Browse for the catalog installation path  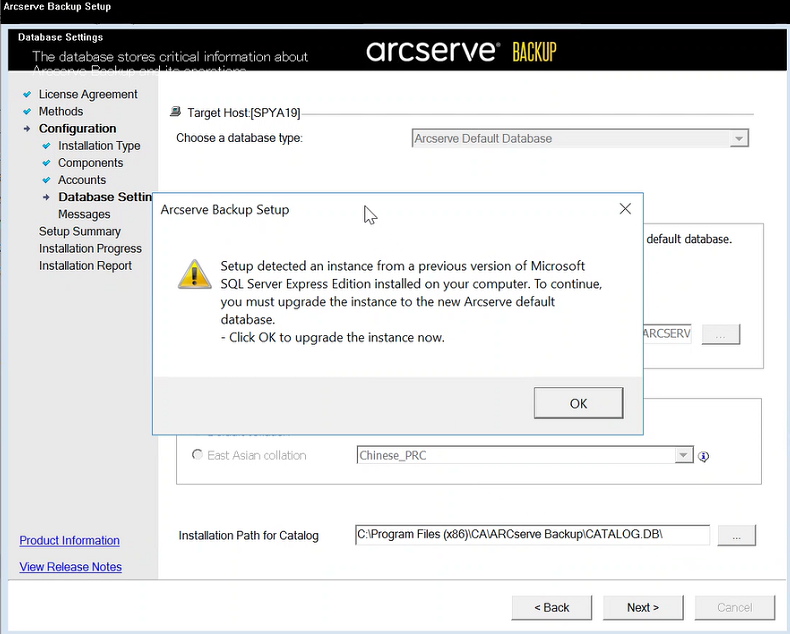[737, 535]
